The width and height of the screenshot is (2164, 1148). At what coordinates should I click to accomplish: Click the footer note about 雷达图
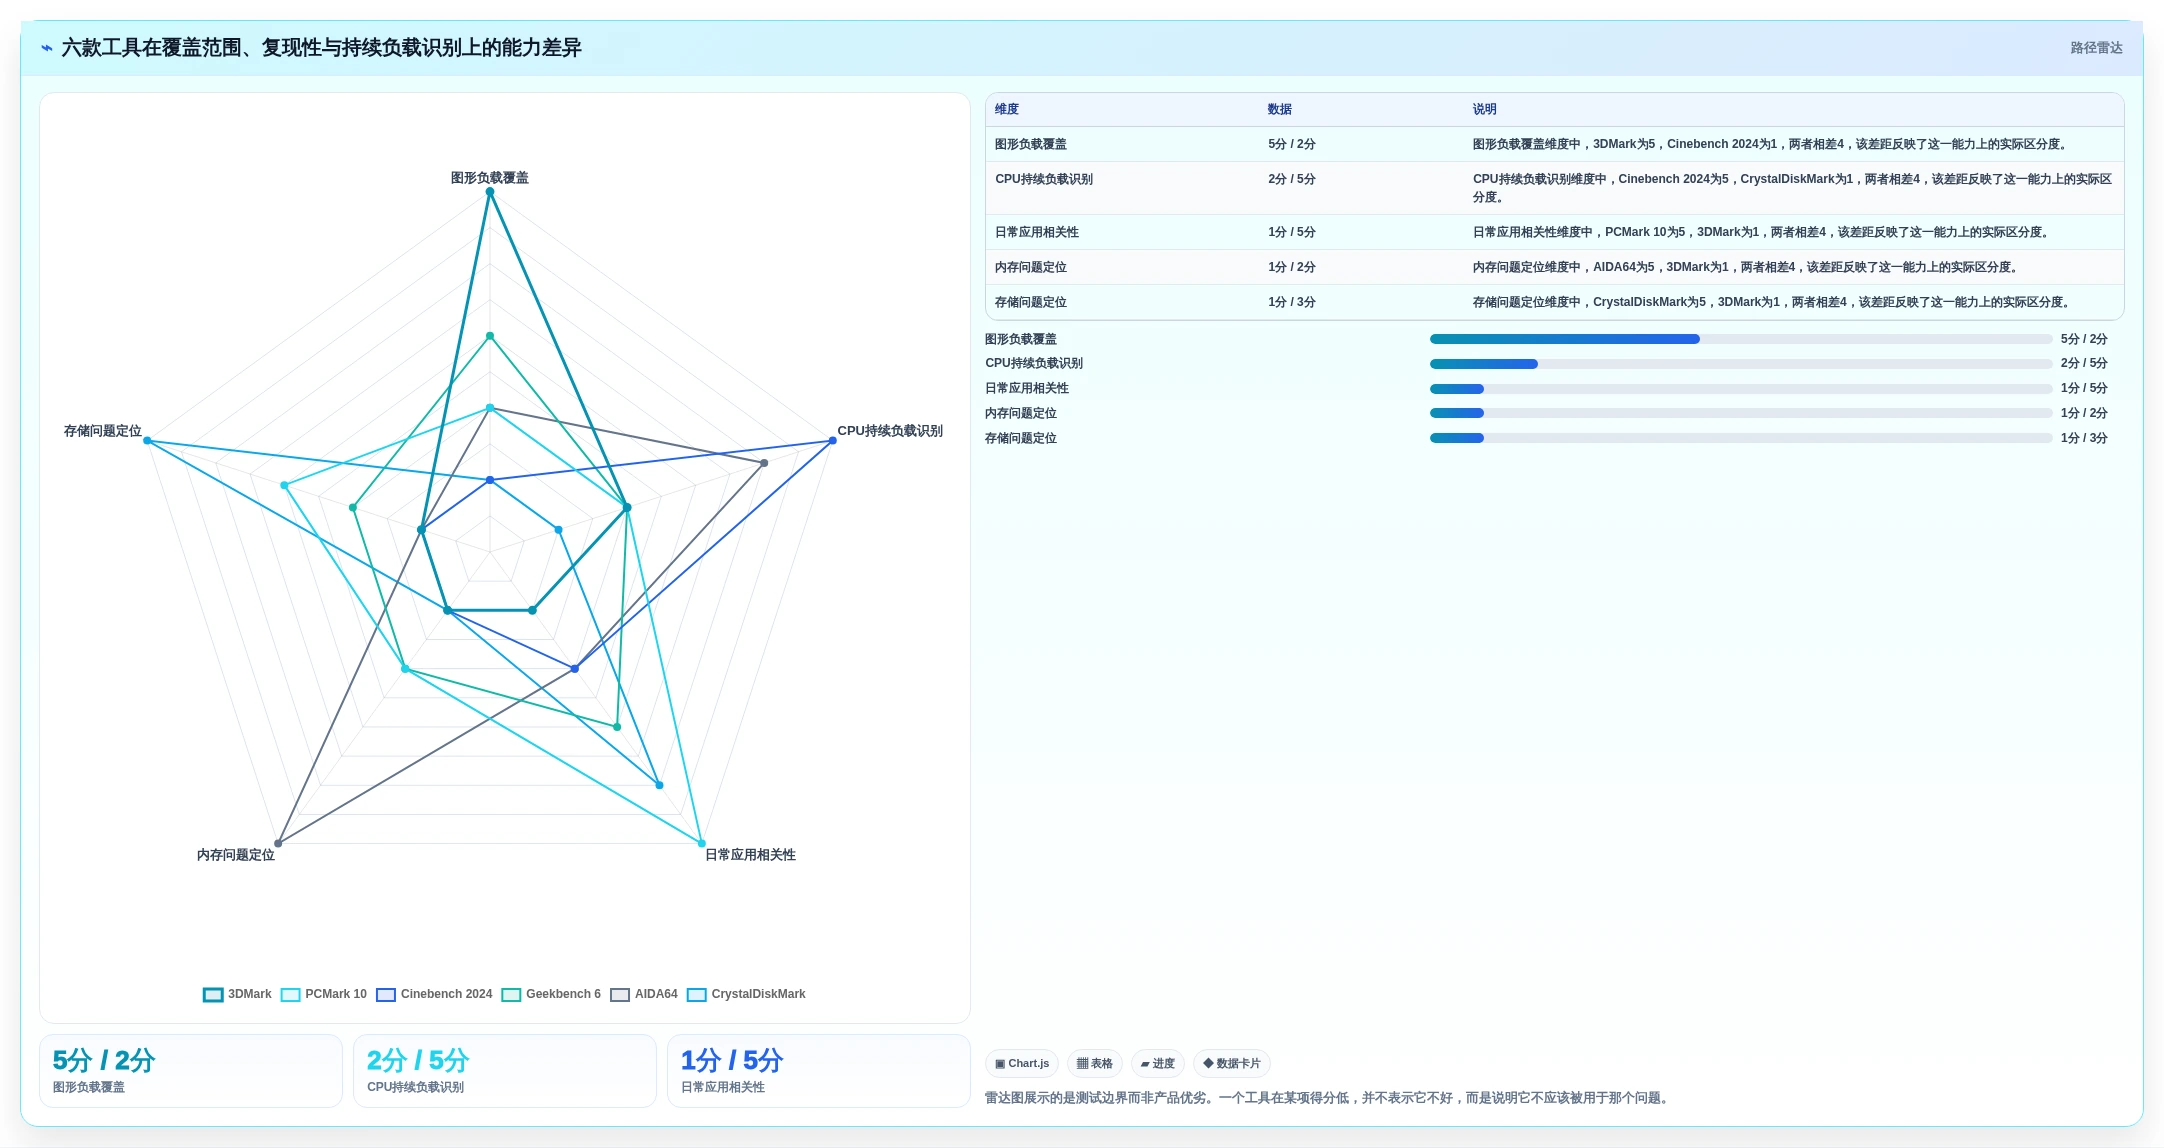tap(1329, 1098)
